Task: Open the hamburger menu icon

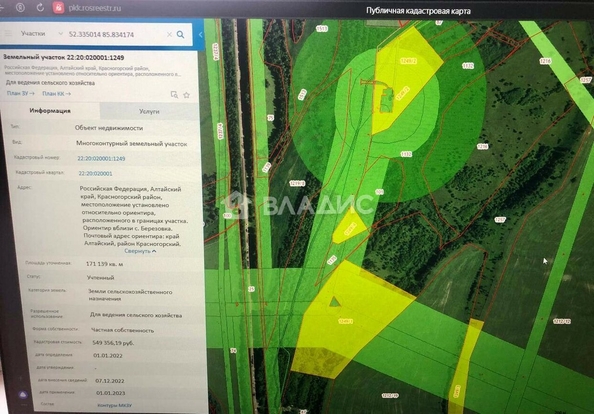Action: pos(8,33)
